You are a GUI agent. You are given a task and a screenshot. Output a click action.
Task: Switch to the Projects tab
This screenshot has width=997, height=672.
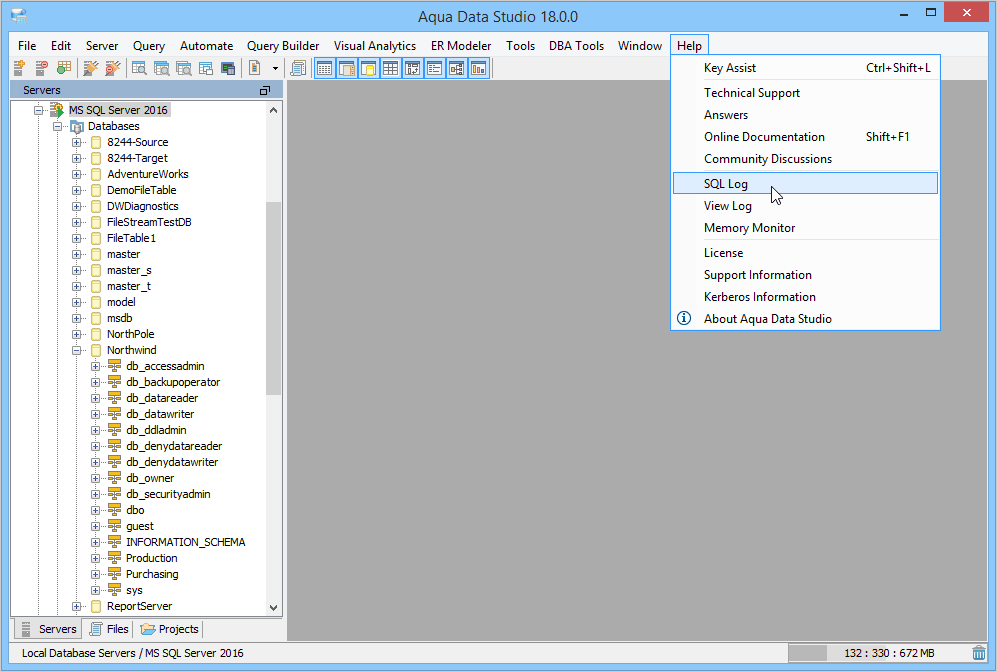pyautogui.click(x=169, y=629)
